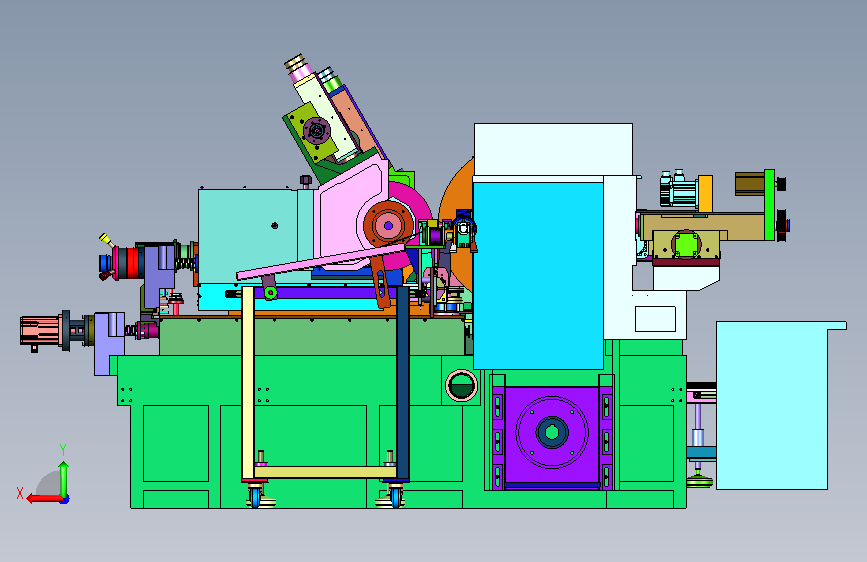The height and width of the screenshot is (562, 867).
Task: Select the blue worm gear reducer near the wheel
Action: 463,228
